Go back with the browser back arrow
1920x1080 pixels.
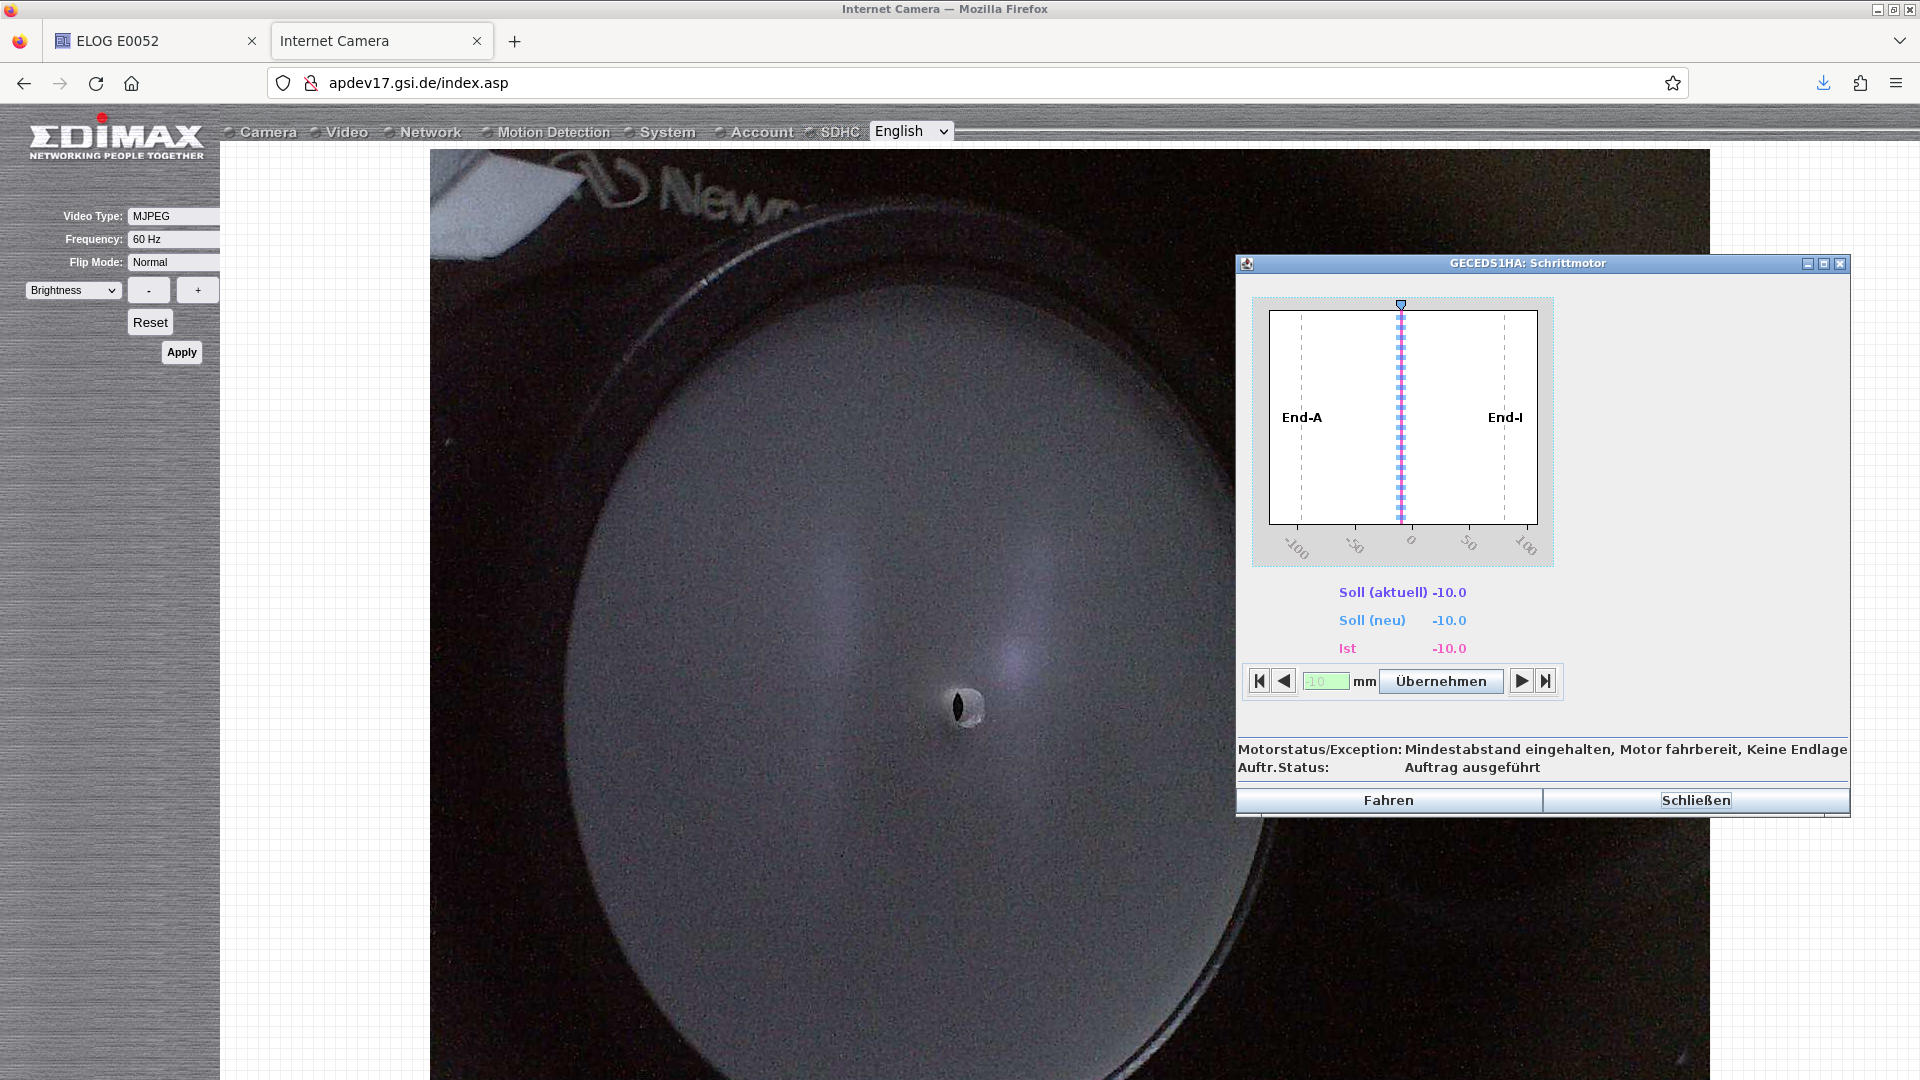pyautogui.click(x=24, y=83)
